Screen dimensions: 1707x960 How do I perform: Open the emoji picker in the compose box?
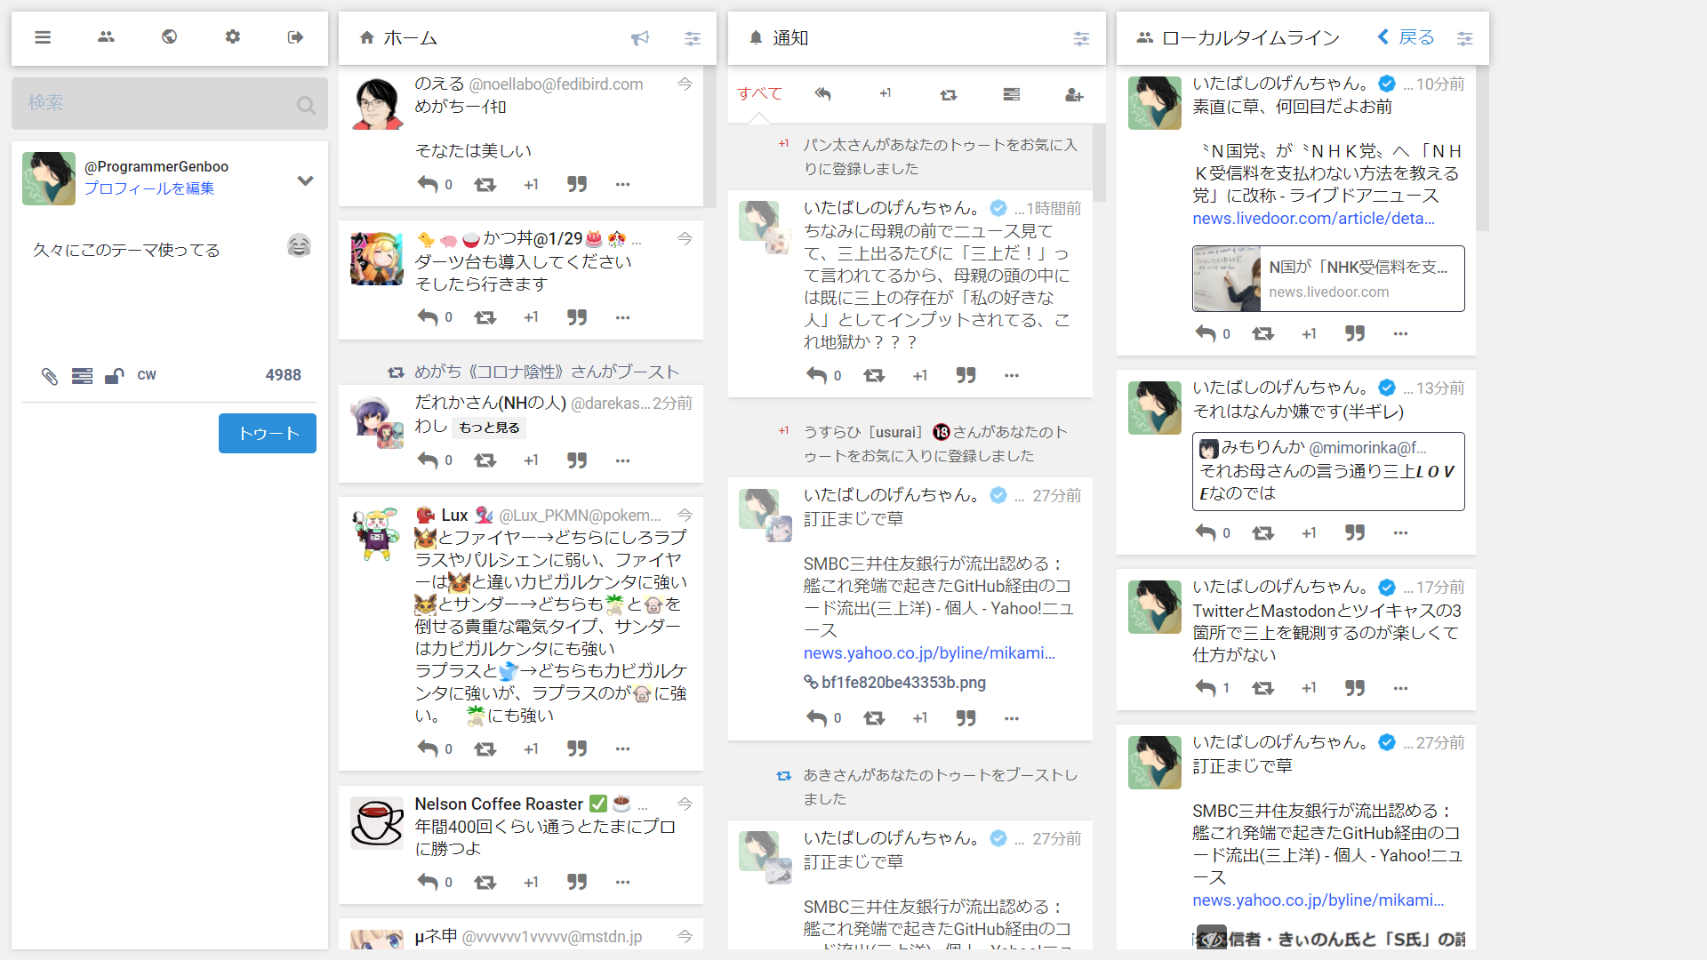tap(298, 246)
